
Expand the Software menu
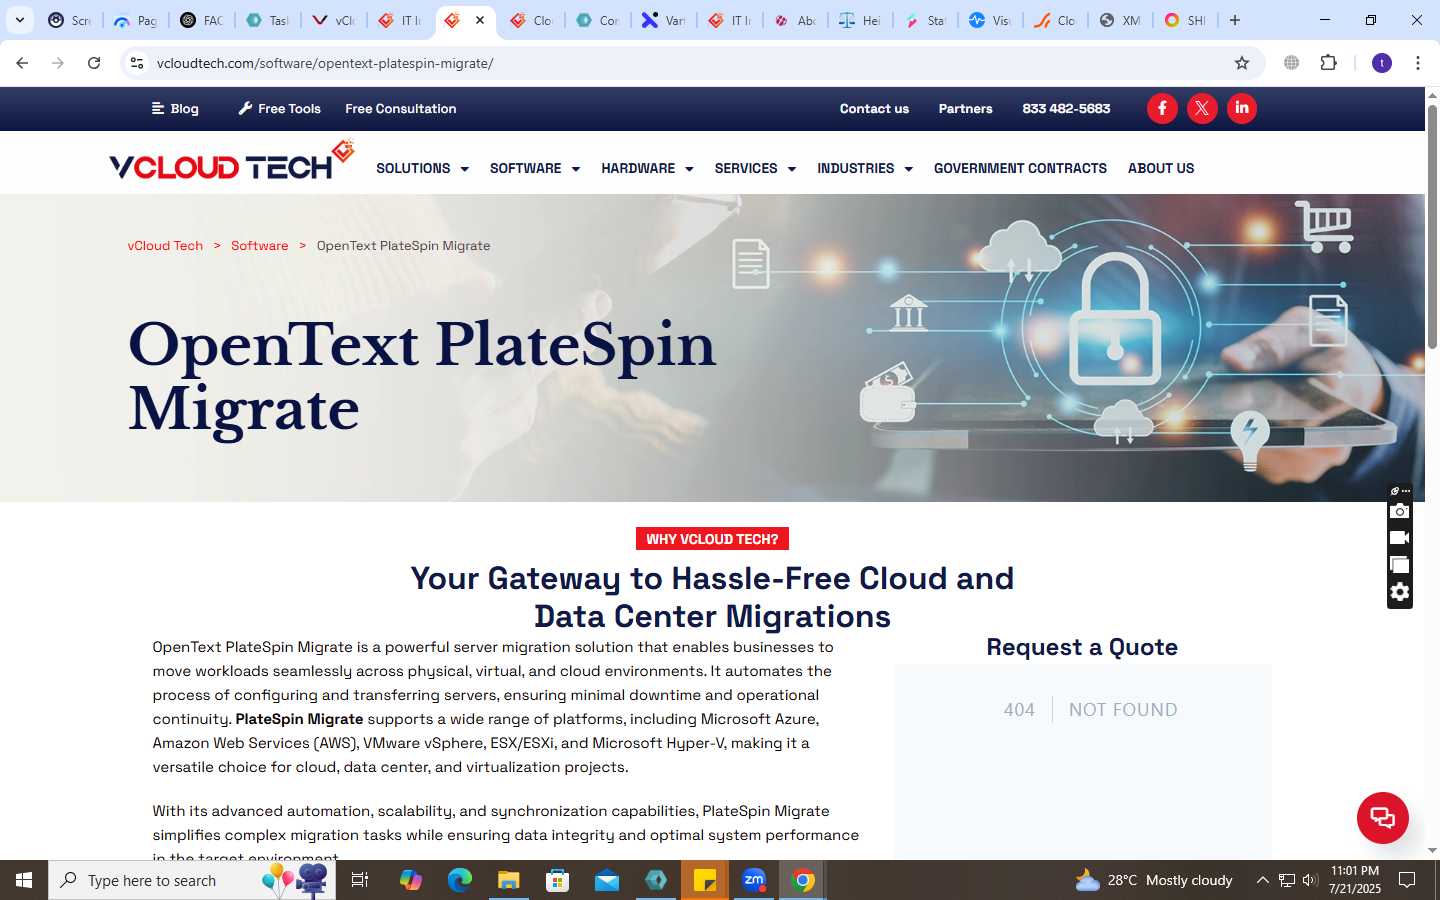tap(535, 168)
